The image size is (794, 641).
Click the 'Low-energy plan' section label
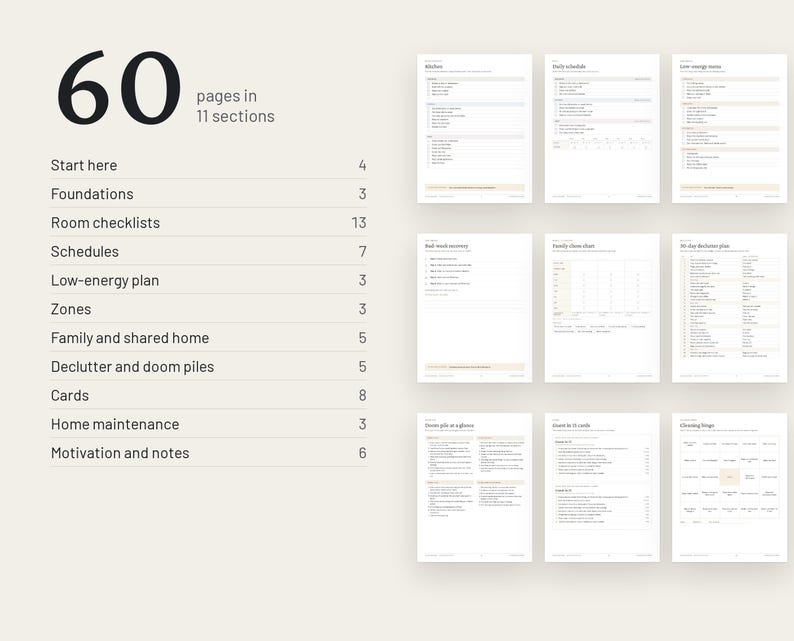[x=105, y=281]
